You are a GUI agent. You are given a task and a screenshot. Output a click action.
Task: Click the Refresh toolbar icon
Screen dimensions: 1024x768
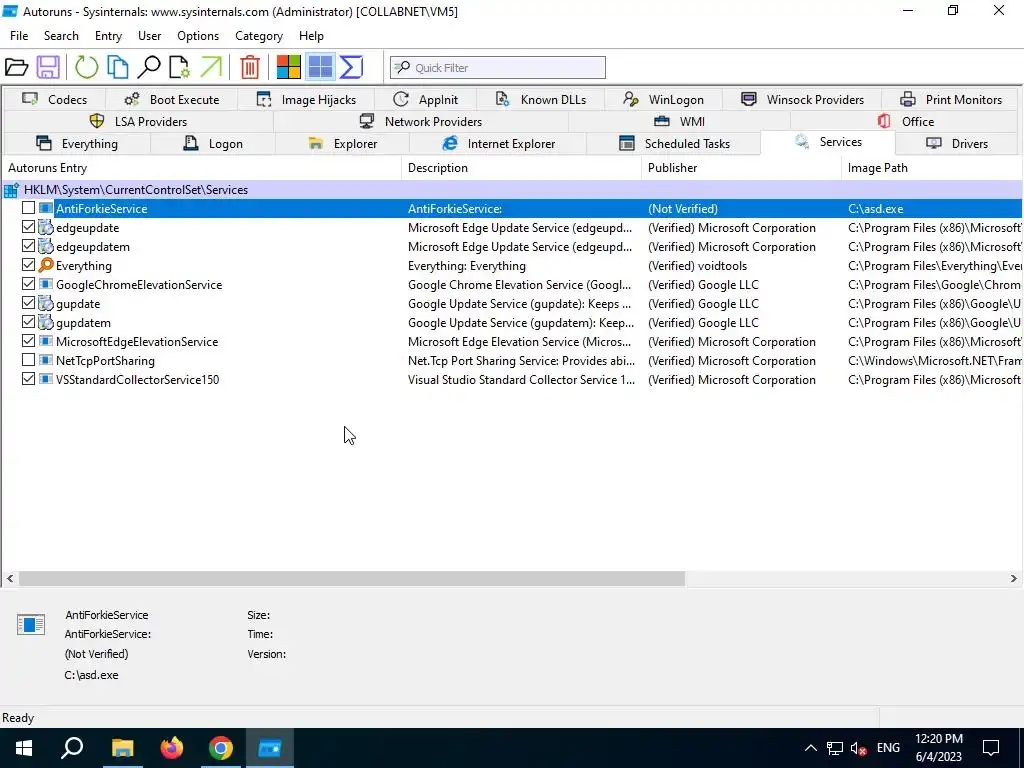(86, 67)
